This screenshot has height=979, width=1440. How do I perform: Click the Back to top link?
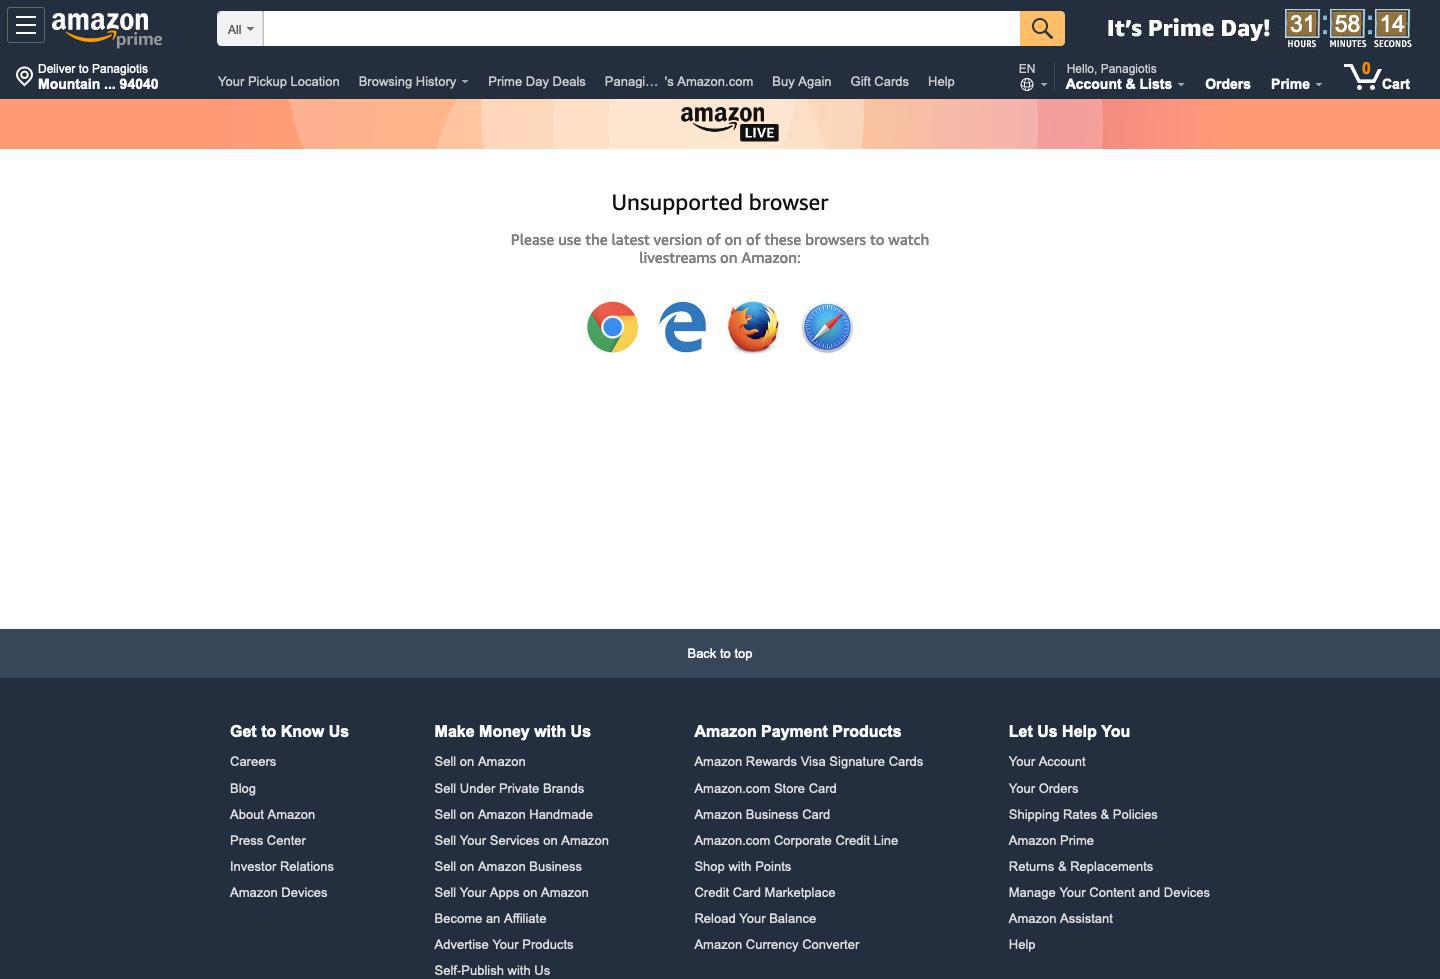coord(719,653)
